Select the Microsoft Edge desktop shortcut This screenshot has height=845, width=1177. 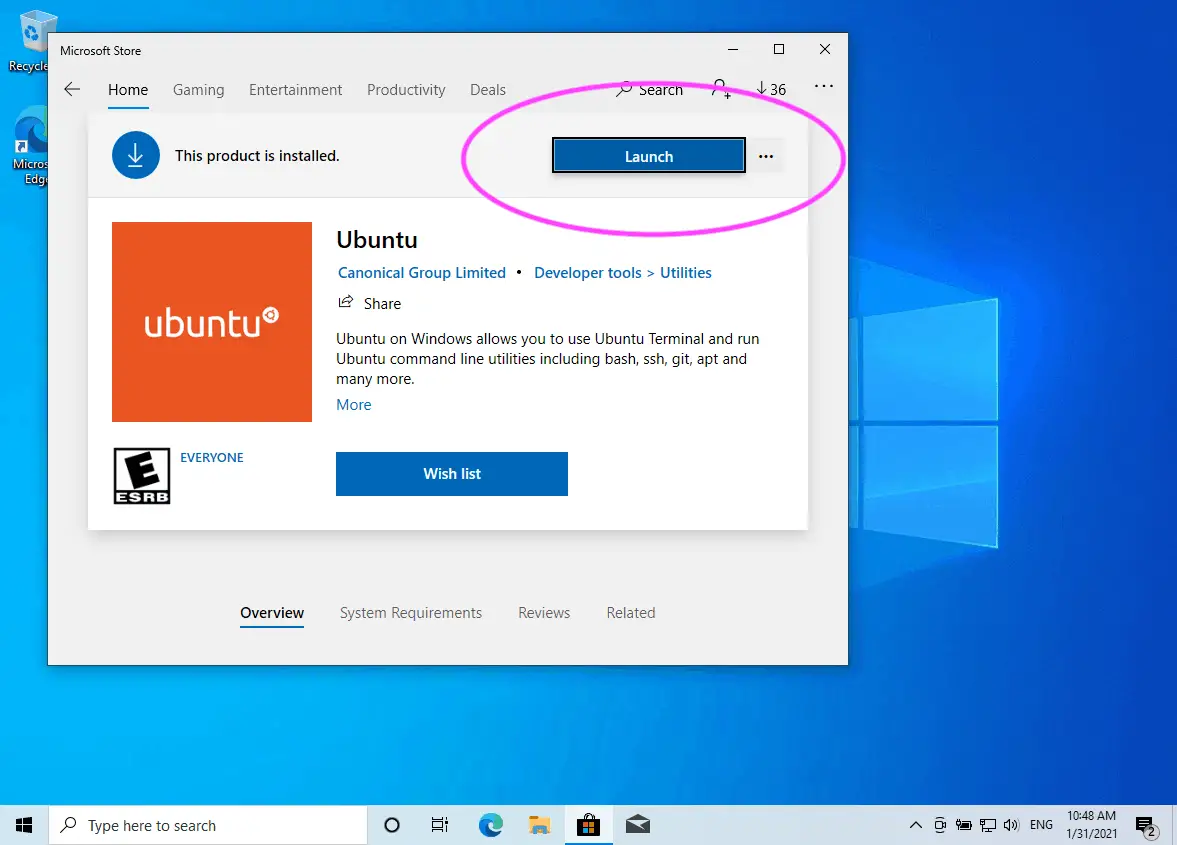point(30,146)
